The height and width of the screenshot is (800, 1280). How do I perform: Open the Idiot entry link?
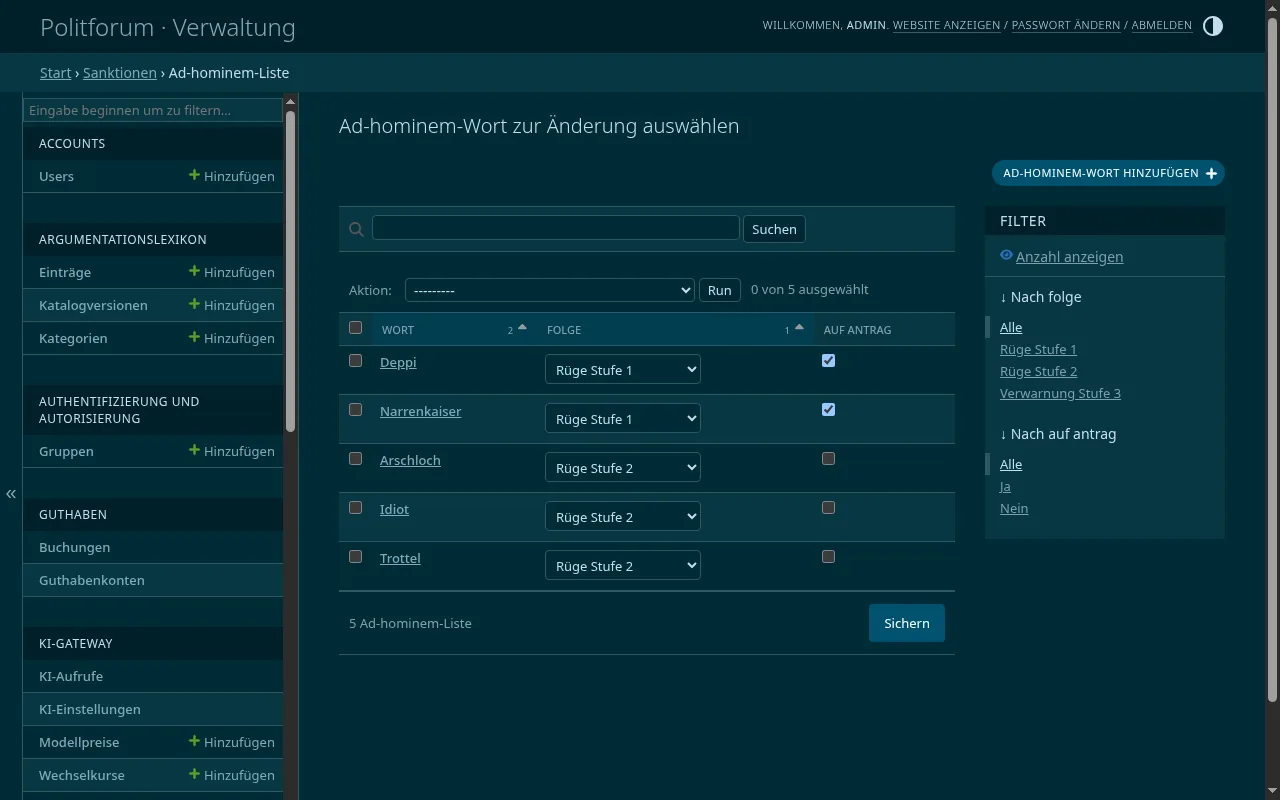[394, 509]
